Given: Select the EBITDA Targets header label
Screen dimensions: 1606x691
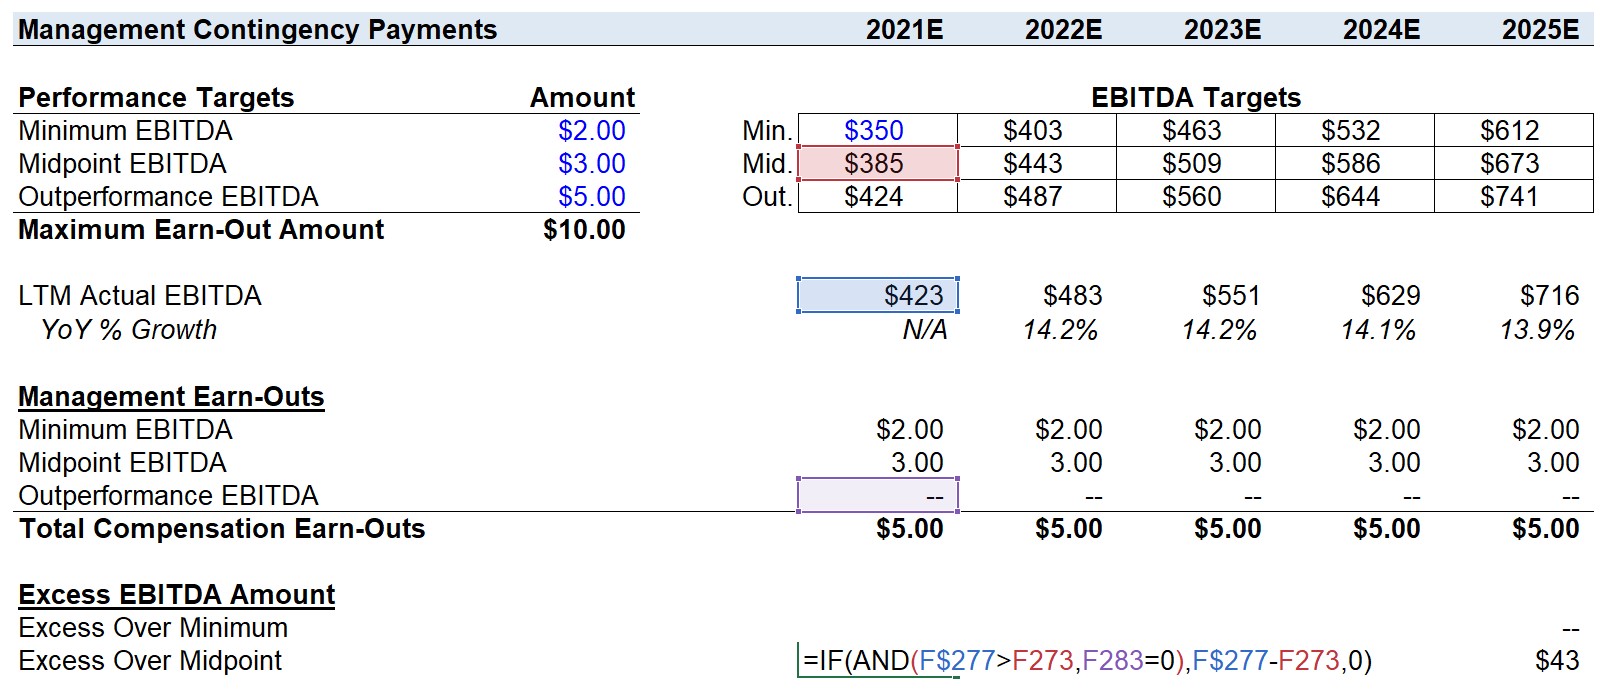Looking at the screenshot, I should (1196, 98).
